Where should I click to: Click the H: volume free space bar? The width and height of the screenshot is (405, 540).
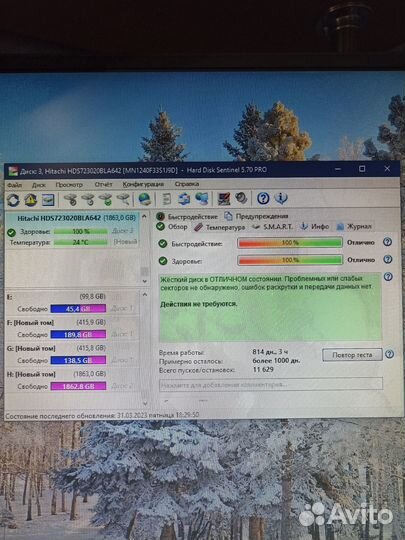(x=78, y=386)
